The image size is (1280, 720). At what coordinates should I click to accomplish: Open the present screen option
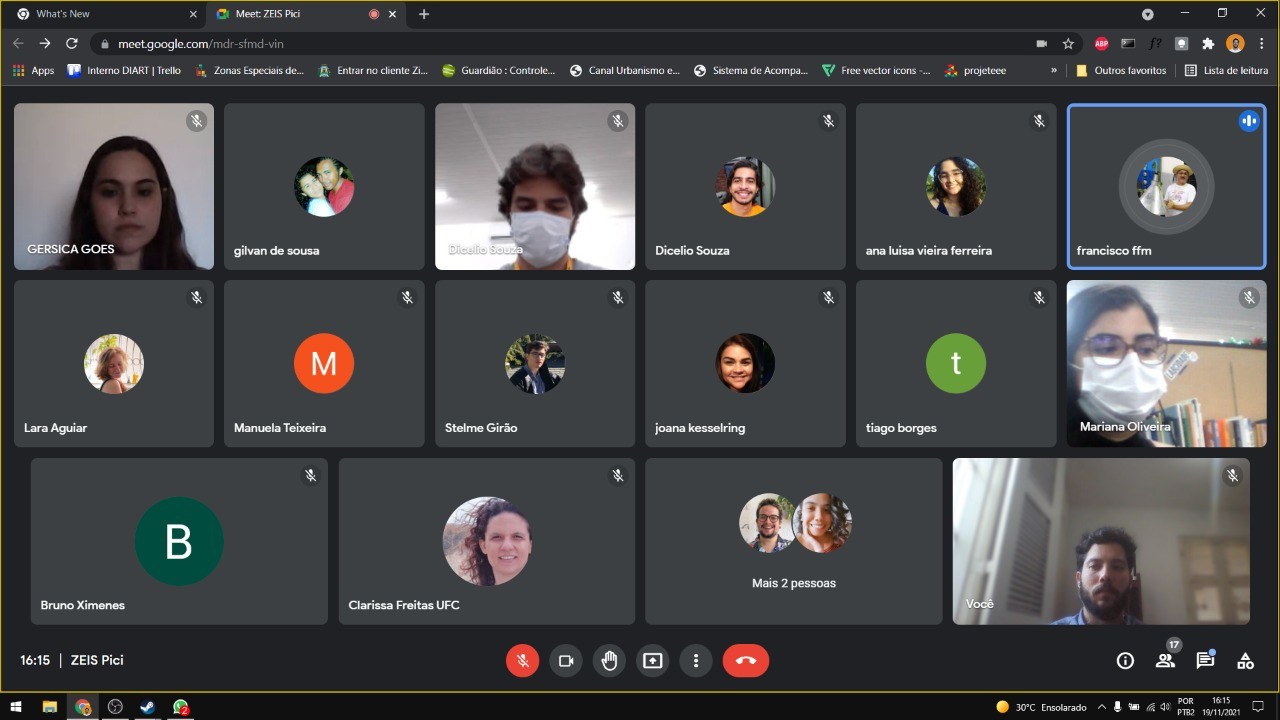point(652,661)
